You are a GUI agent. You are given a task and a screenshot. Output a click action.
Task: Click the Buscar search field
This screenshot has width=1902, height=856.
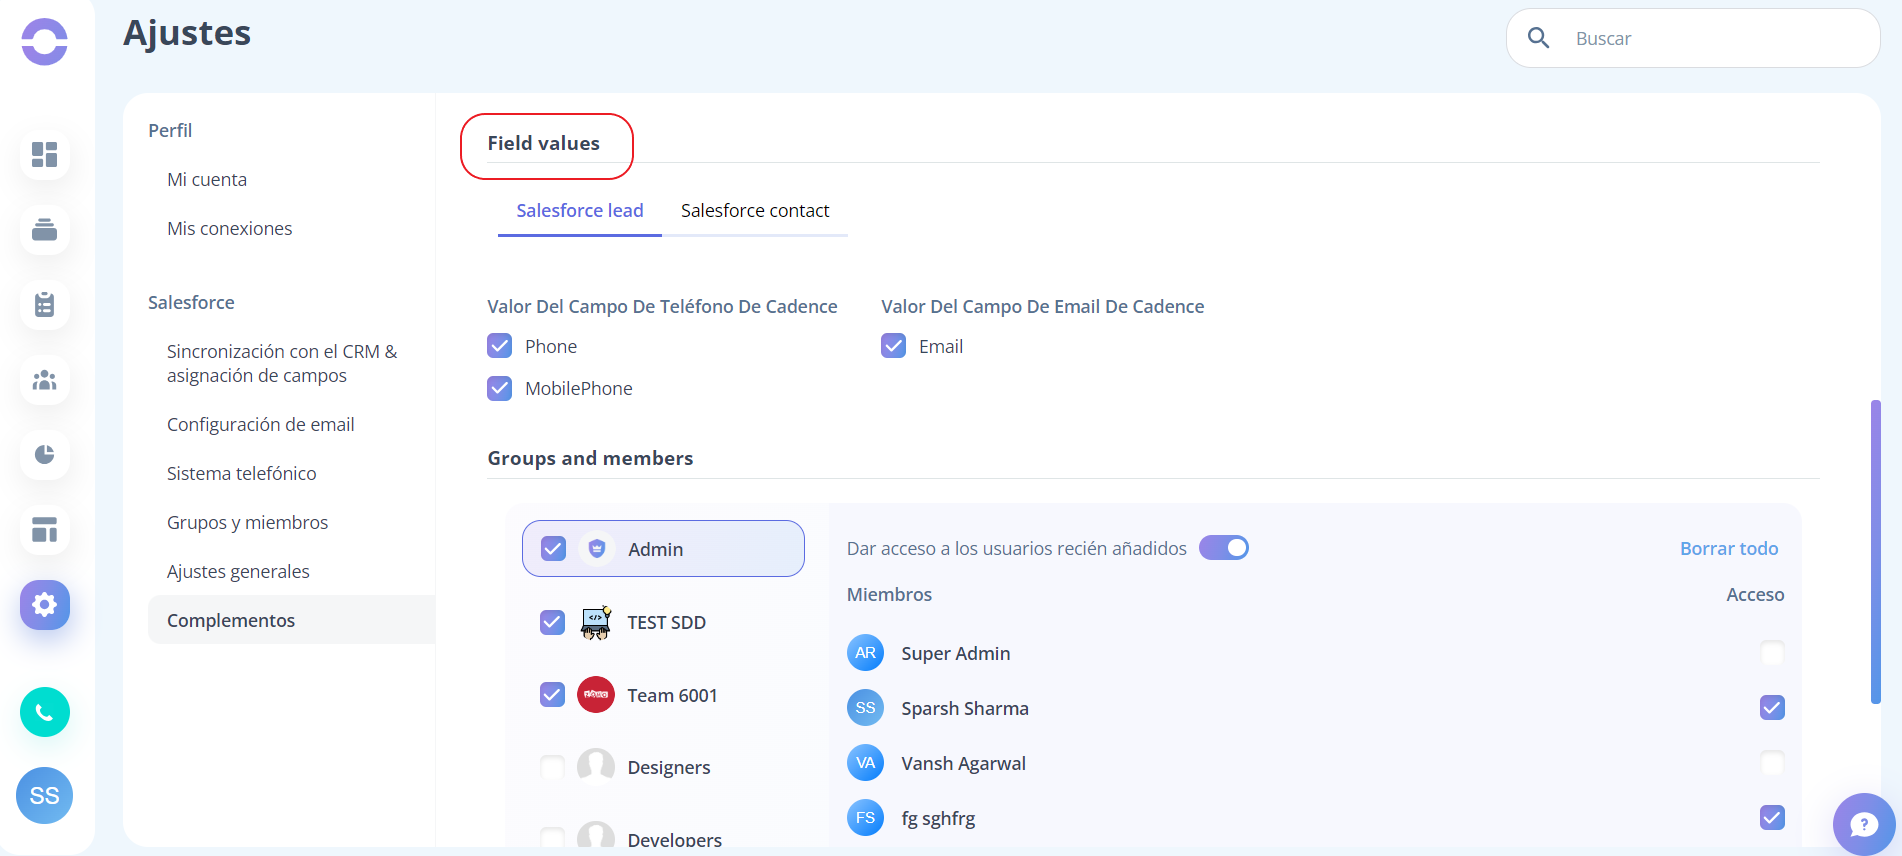point(1693,38)
